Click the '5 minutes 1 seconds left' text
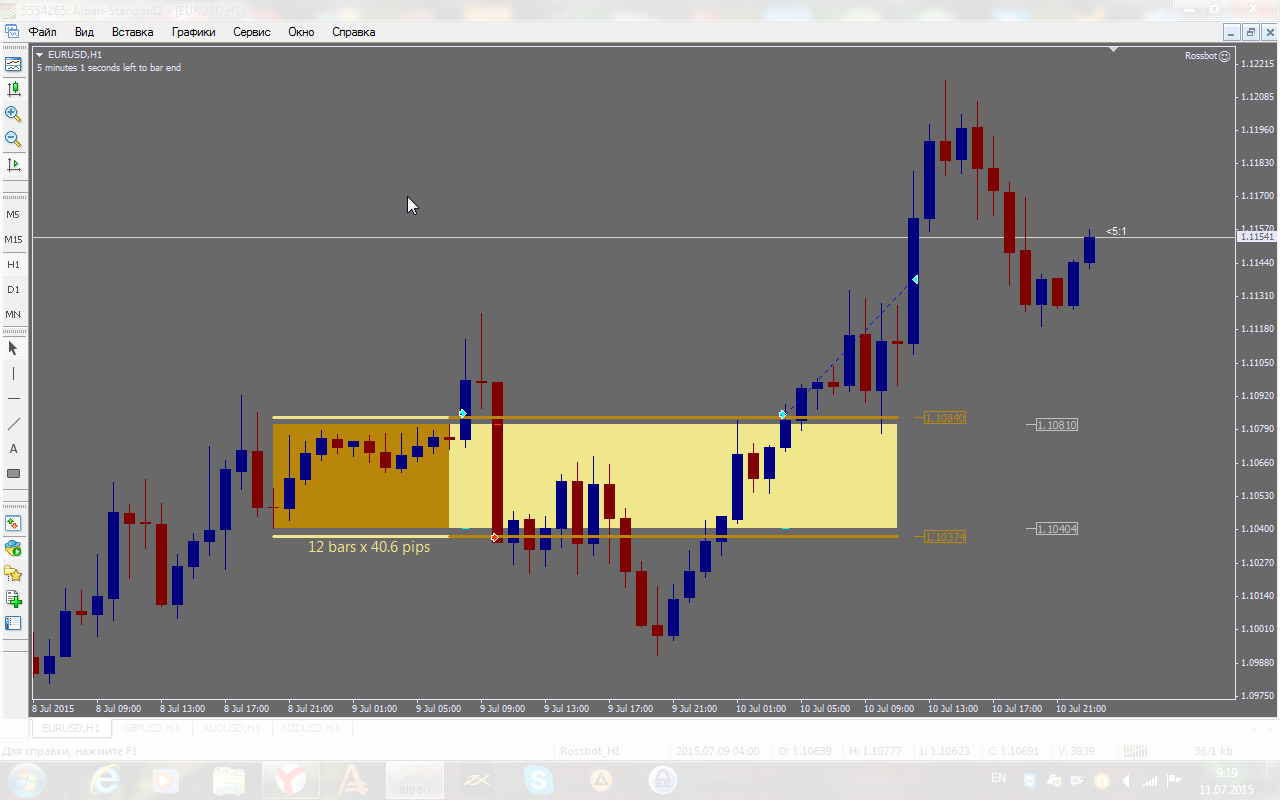Screen dimensions: 1280x800 pos(109,68)
